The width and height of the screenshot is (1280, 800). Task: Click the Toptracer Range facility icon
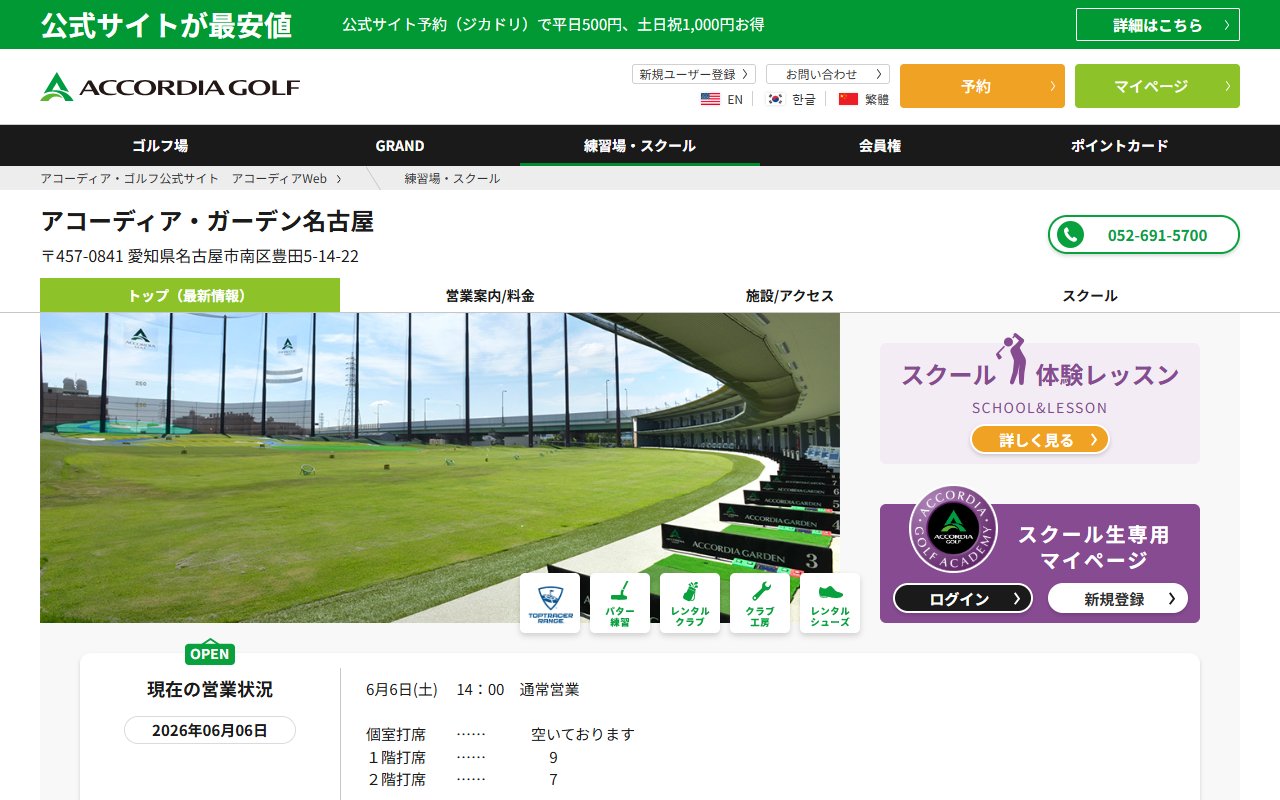pos(550,603)
